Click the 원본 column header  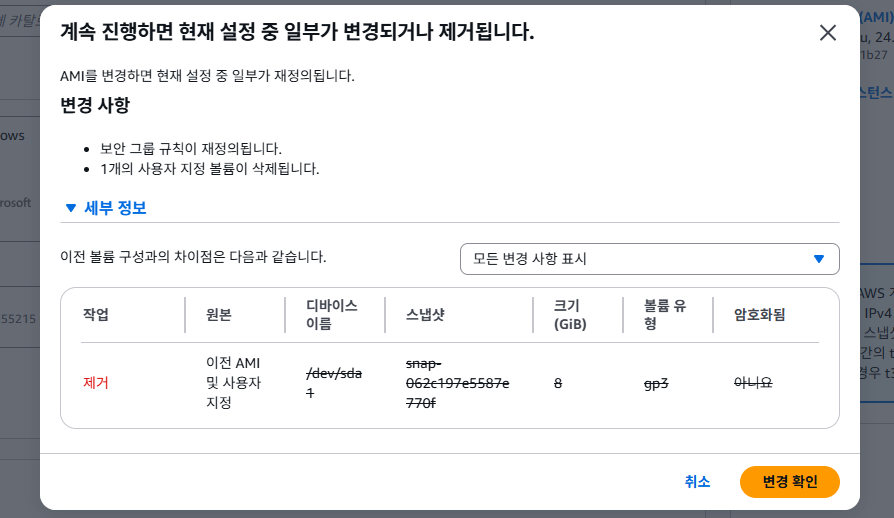click(x=218, y=315)
